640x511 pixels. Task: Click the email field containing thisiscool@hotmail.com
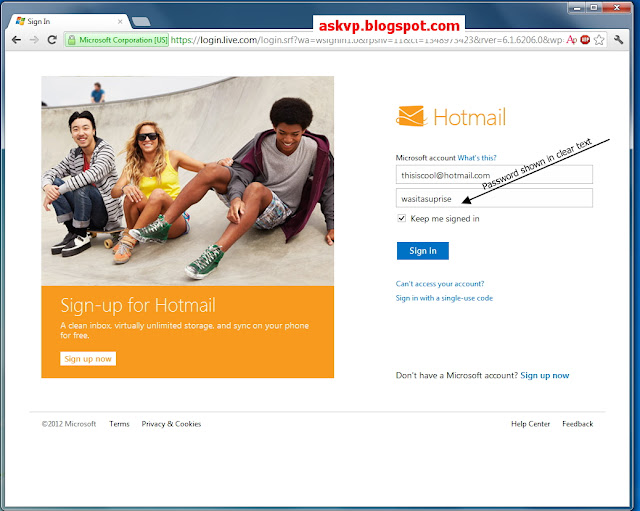(x=494, y=175)
